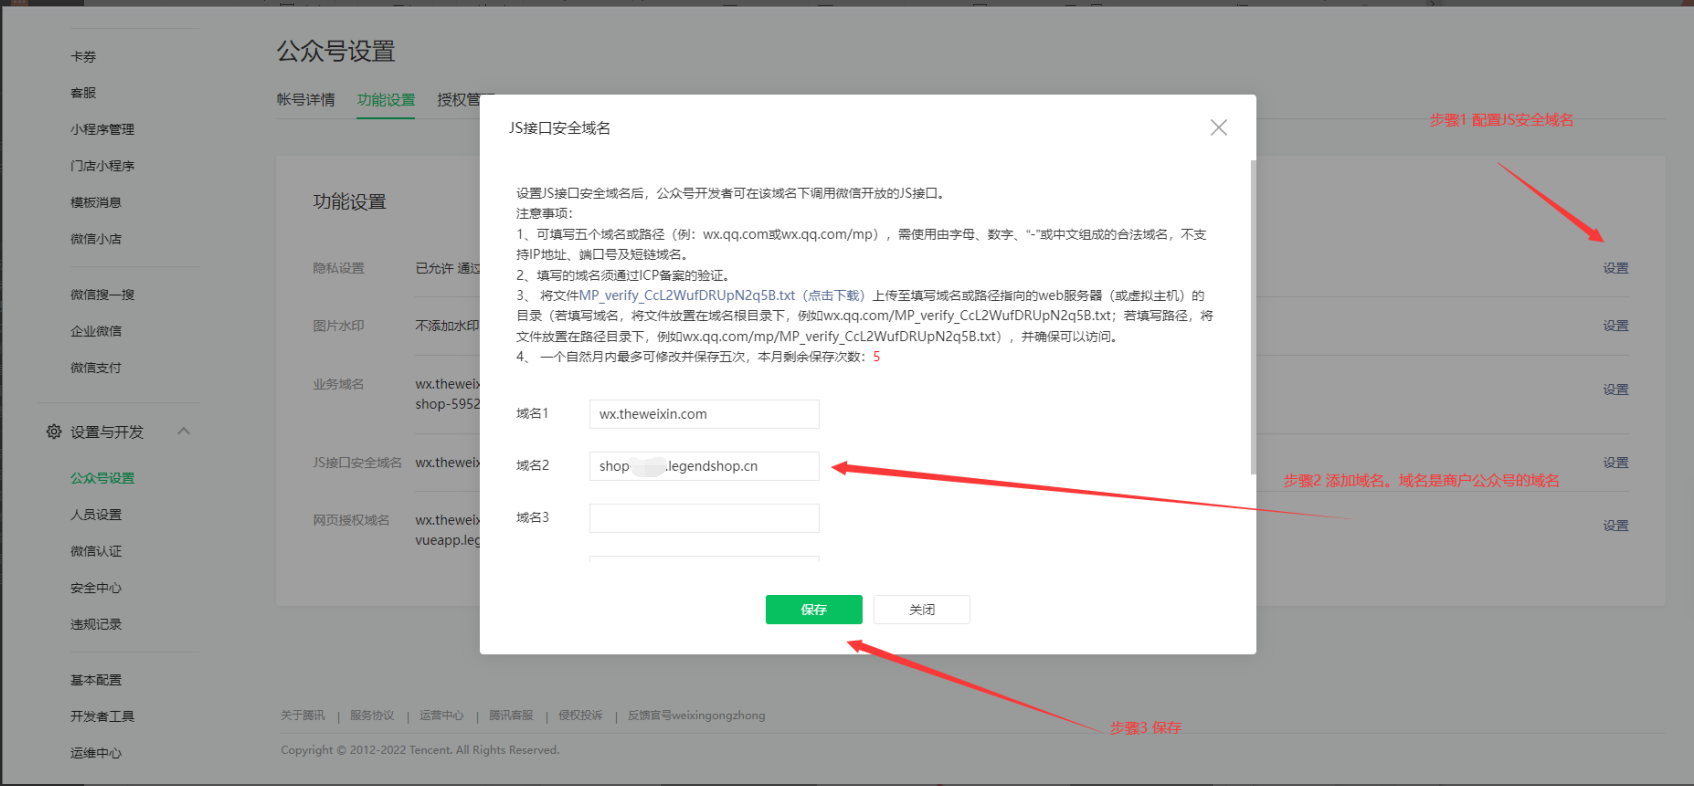This screenshot has height=786, width=1694.
Task: Click the green 保存 button
Action: point(813,610)
